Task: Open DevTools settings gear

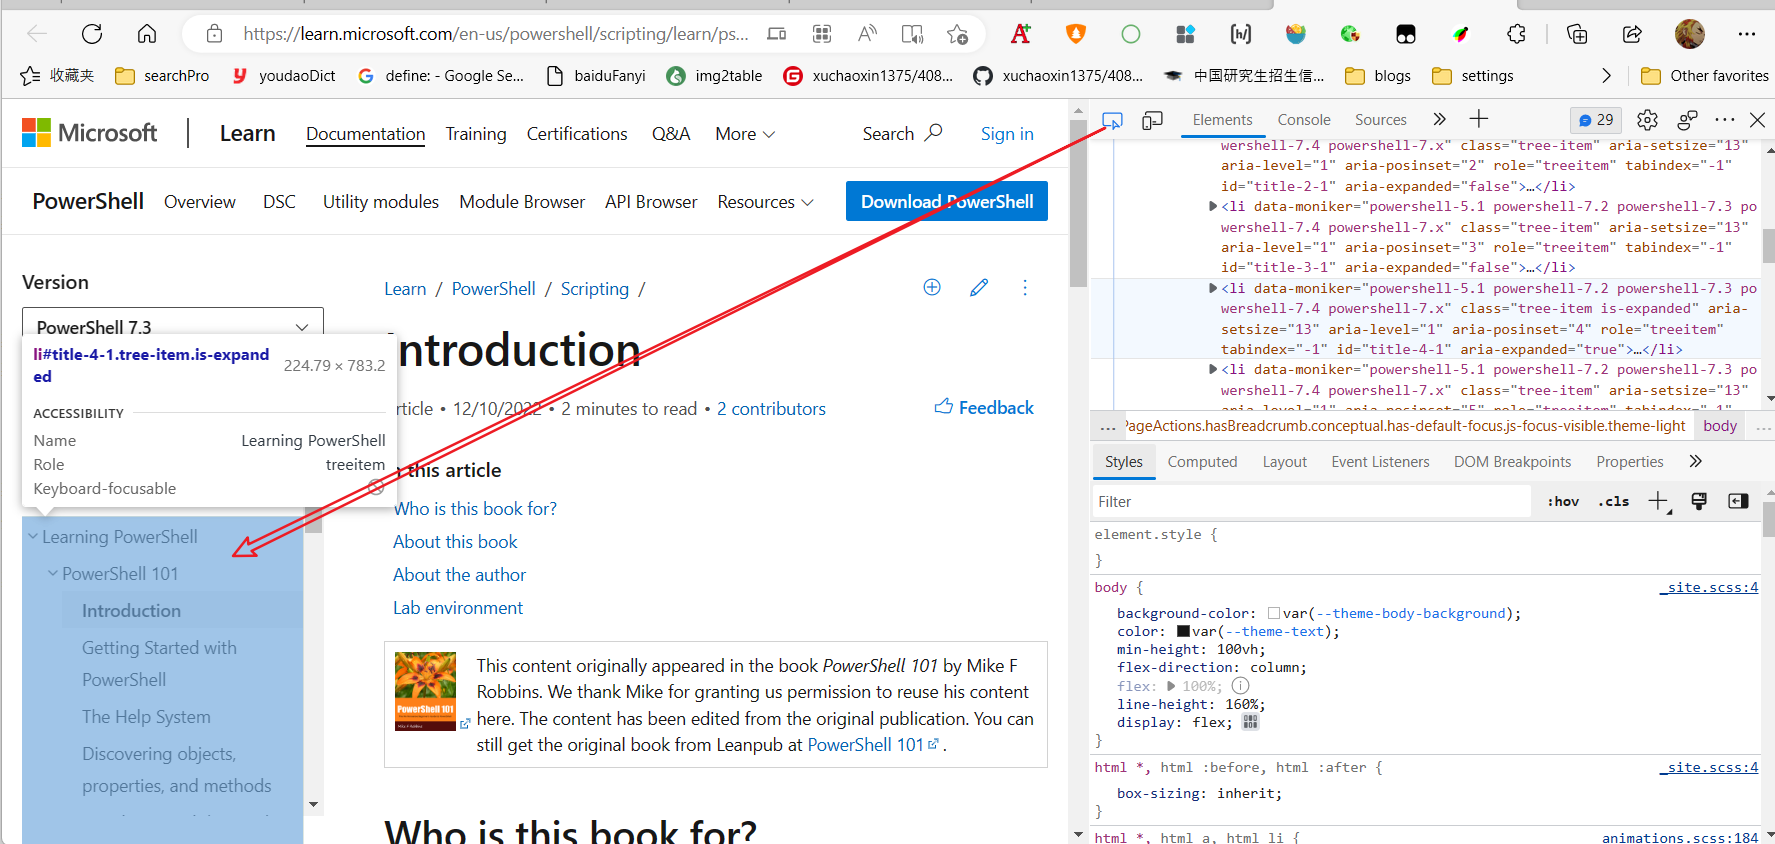Action: click(1647, 120)
